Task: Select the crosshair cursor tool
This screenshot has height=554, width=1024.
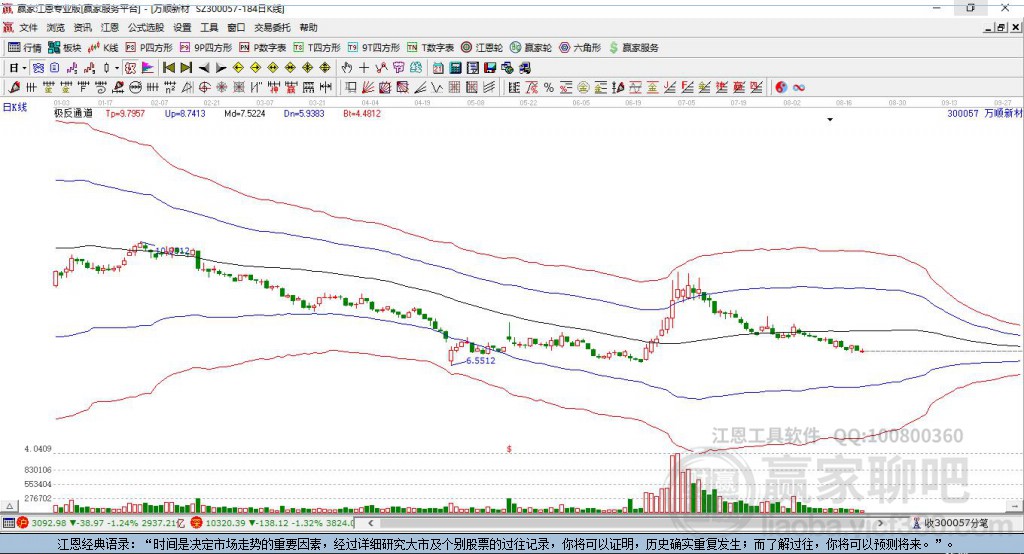Action: point(364,68)
